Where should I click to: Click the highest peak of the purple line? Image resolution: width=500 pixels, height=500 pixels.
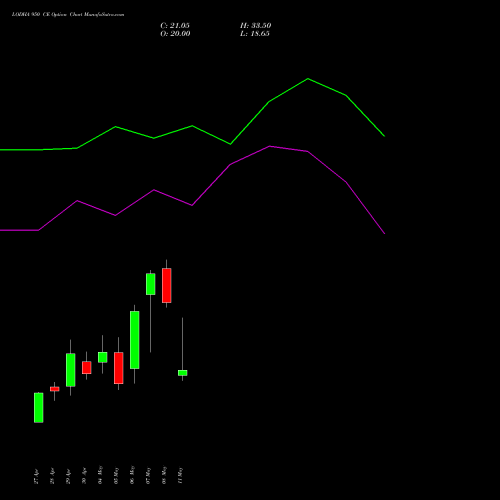[x=270, y=146]
